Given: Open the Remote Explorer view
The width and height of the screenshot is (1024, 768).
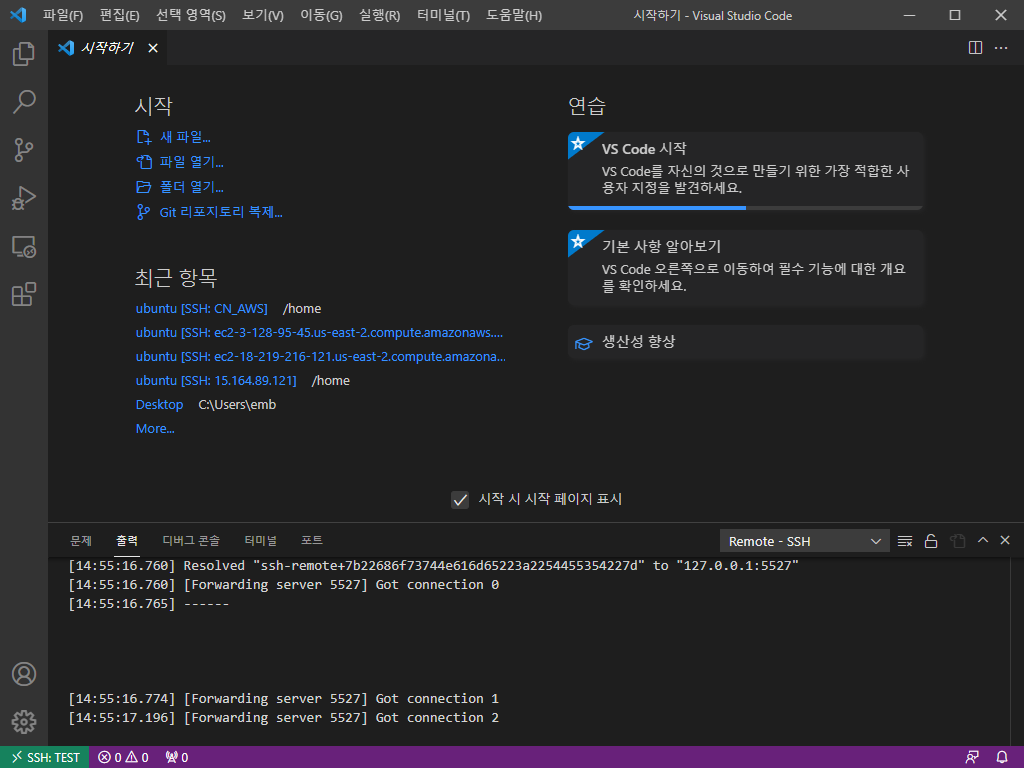Looking at the screenshot, I should tap(24, 246).
